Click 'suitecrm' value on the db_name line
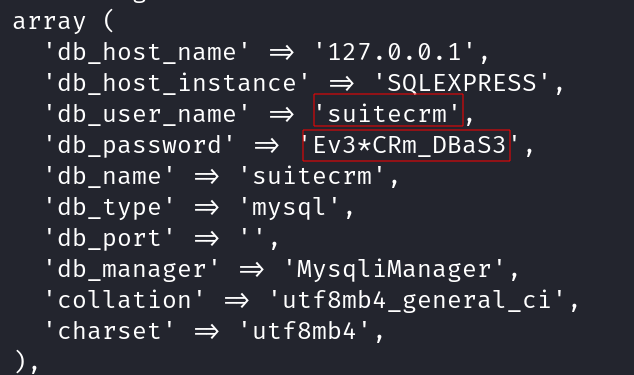Viewport: 634px width, 375px height. click(312, 176)
